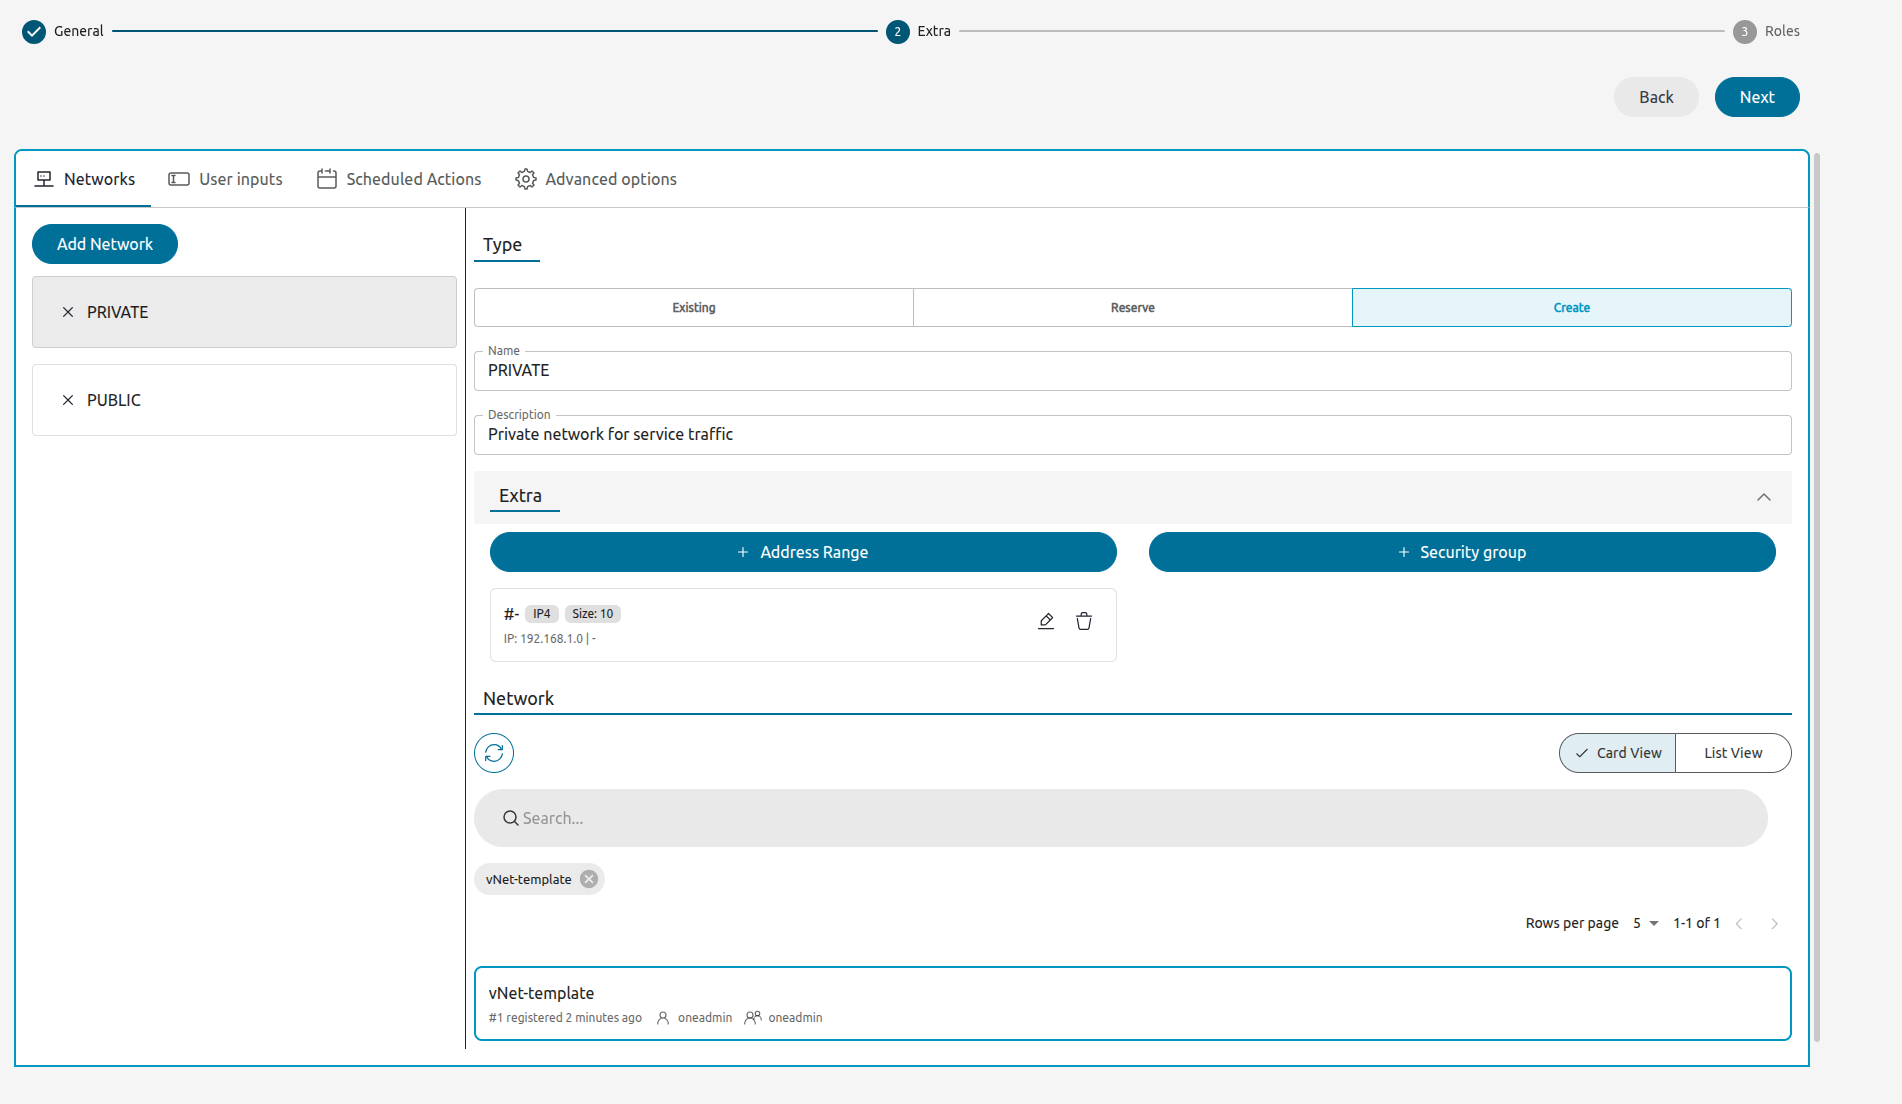Open the Rows per page dropdown

pyautogui.click(x=1642, y=923)
